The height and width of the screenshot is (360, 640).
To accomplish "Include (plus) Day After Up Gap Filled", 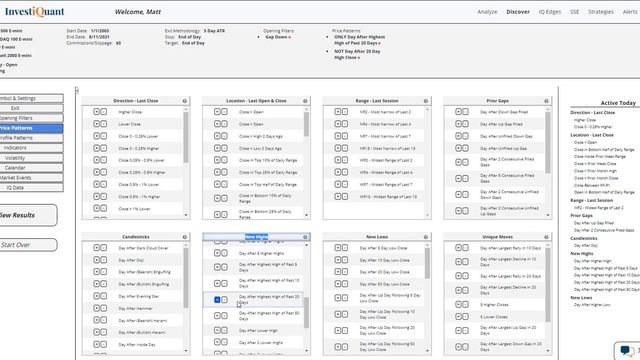I will click(x=458, y=124).
